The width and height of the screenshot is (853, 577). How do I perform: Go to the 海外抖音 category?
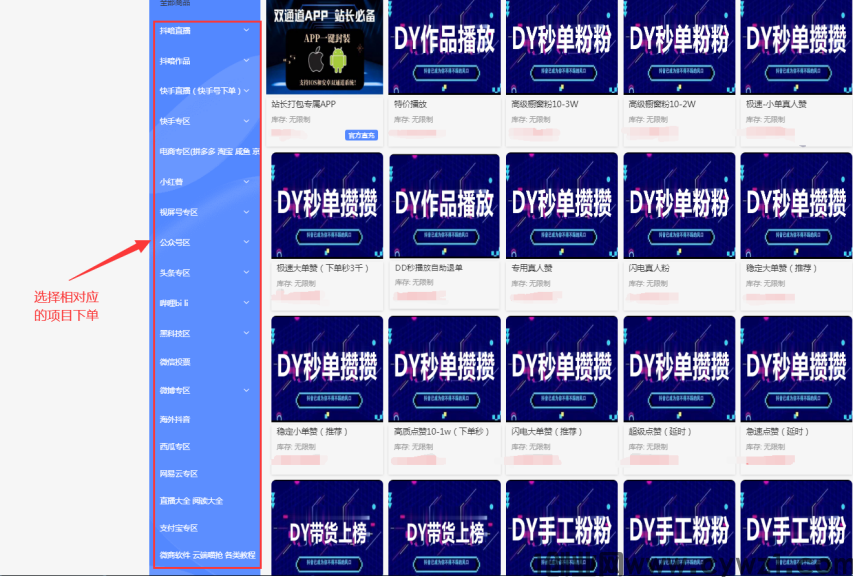[175, 419]
